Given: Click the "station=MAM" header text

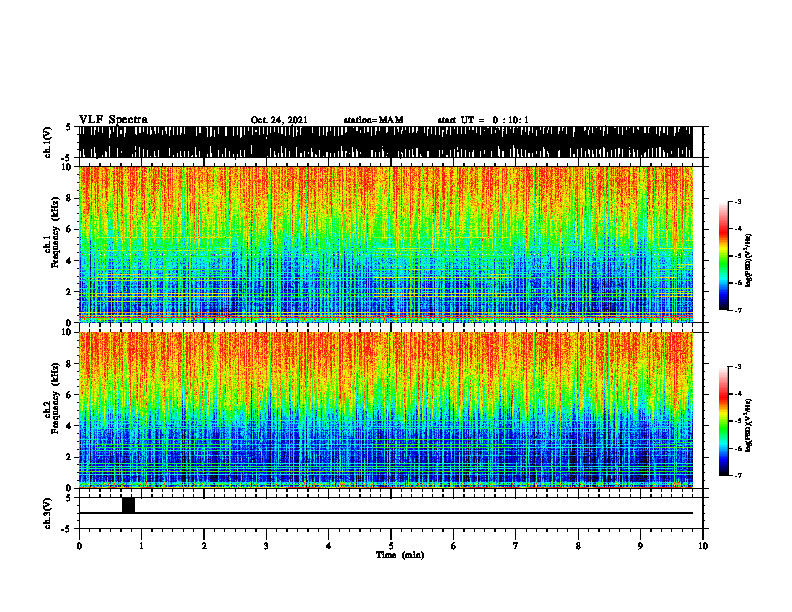Looking at the screenshot, I should point(373,120).
